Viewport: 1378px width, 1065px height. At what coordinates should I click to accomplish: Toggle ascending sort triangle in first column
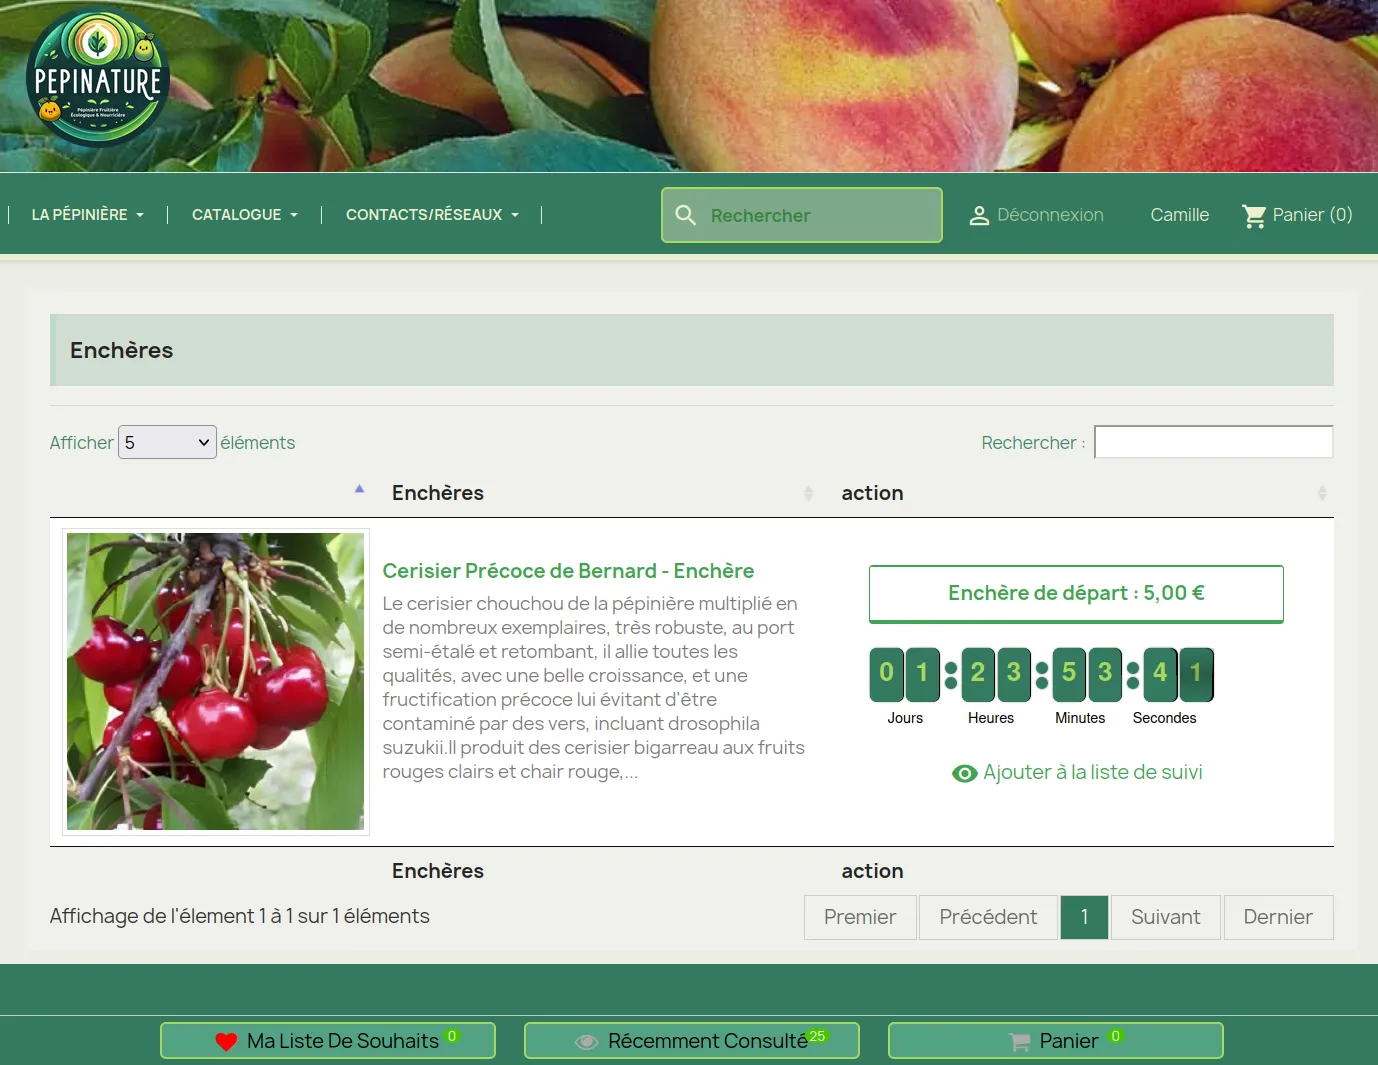[x=359, y=489]
